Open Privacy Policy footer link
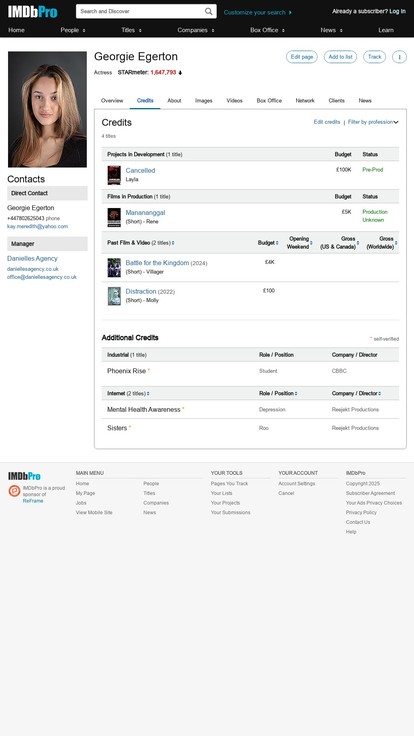This screenshot has height=736, width=414. (361, 513)
